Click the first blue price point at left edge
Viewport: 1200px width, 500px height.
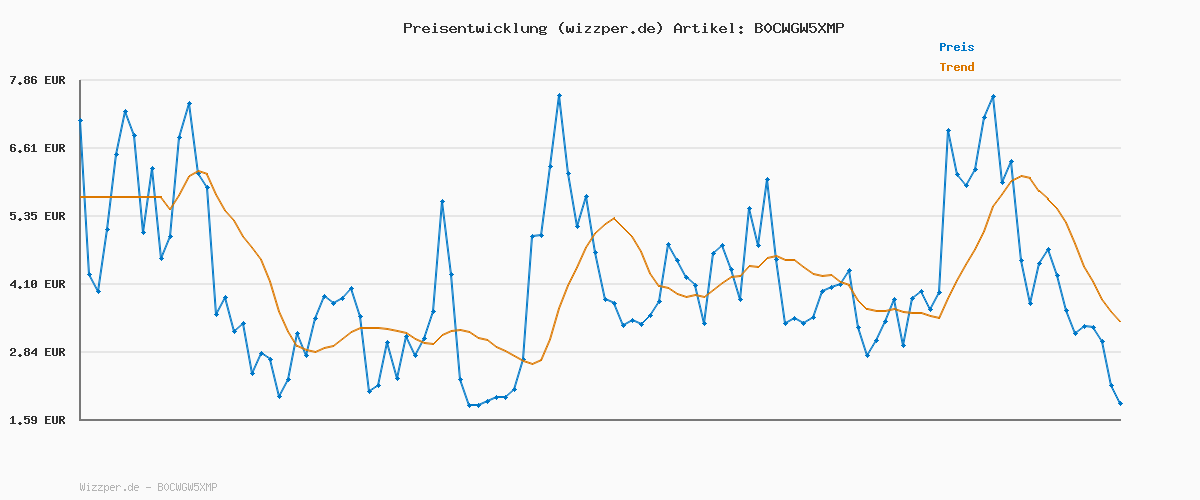tap(80, 121)
